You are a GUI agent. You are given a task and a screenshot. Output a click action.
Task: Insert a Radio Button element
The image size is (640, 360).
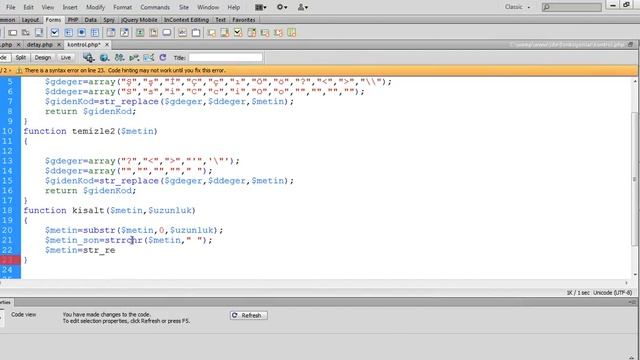click(x=82, y=33)
